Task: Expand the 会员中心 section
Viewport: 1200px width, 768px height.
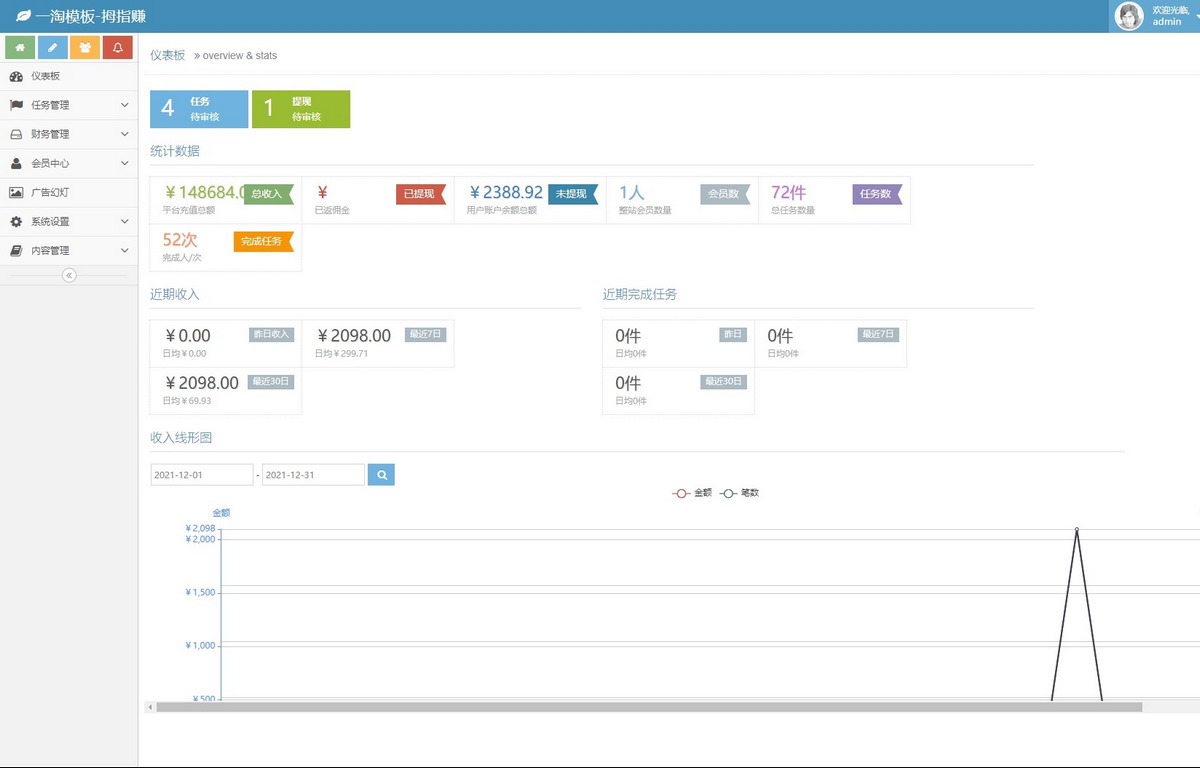Action: click(68, 163)
